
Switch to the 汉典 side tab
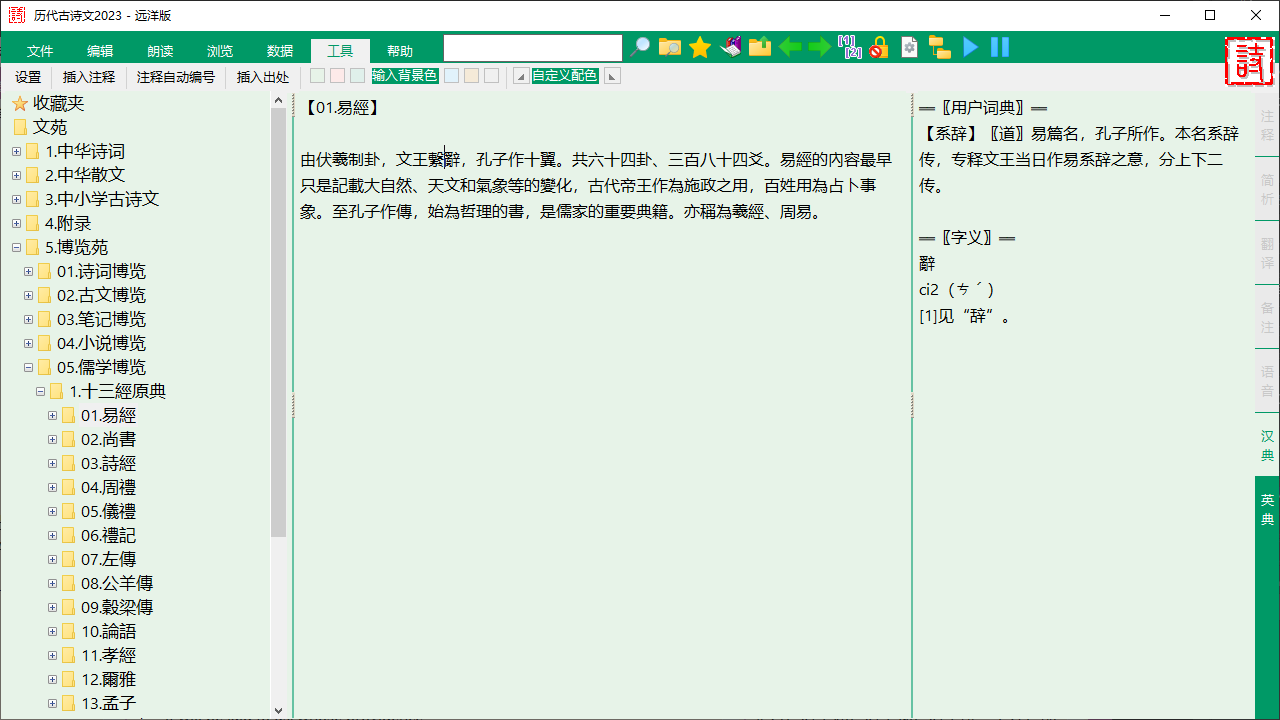coord(1266,447)
